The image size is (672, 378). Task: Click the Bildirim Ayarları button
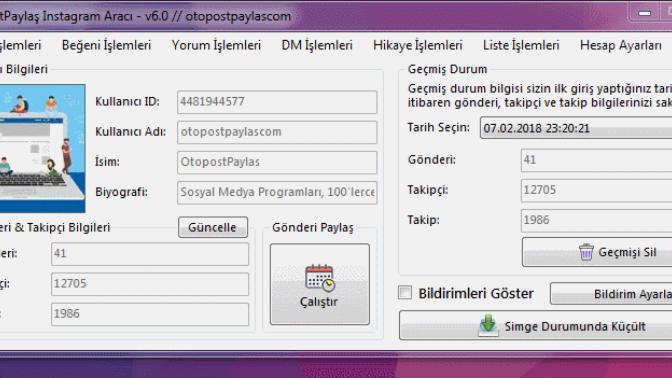click(611, 294)
